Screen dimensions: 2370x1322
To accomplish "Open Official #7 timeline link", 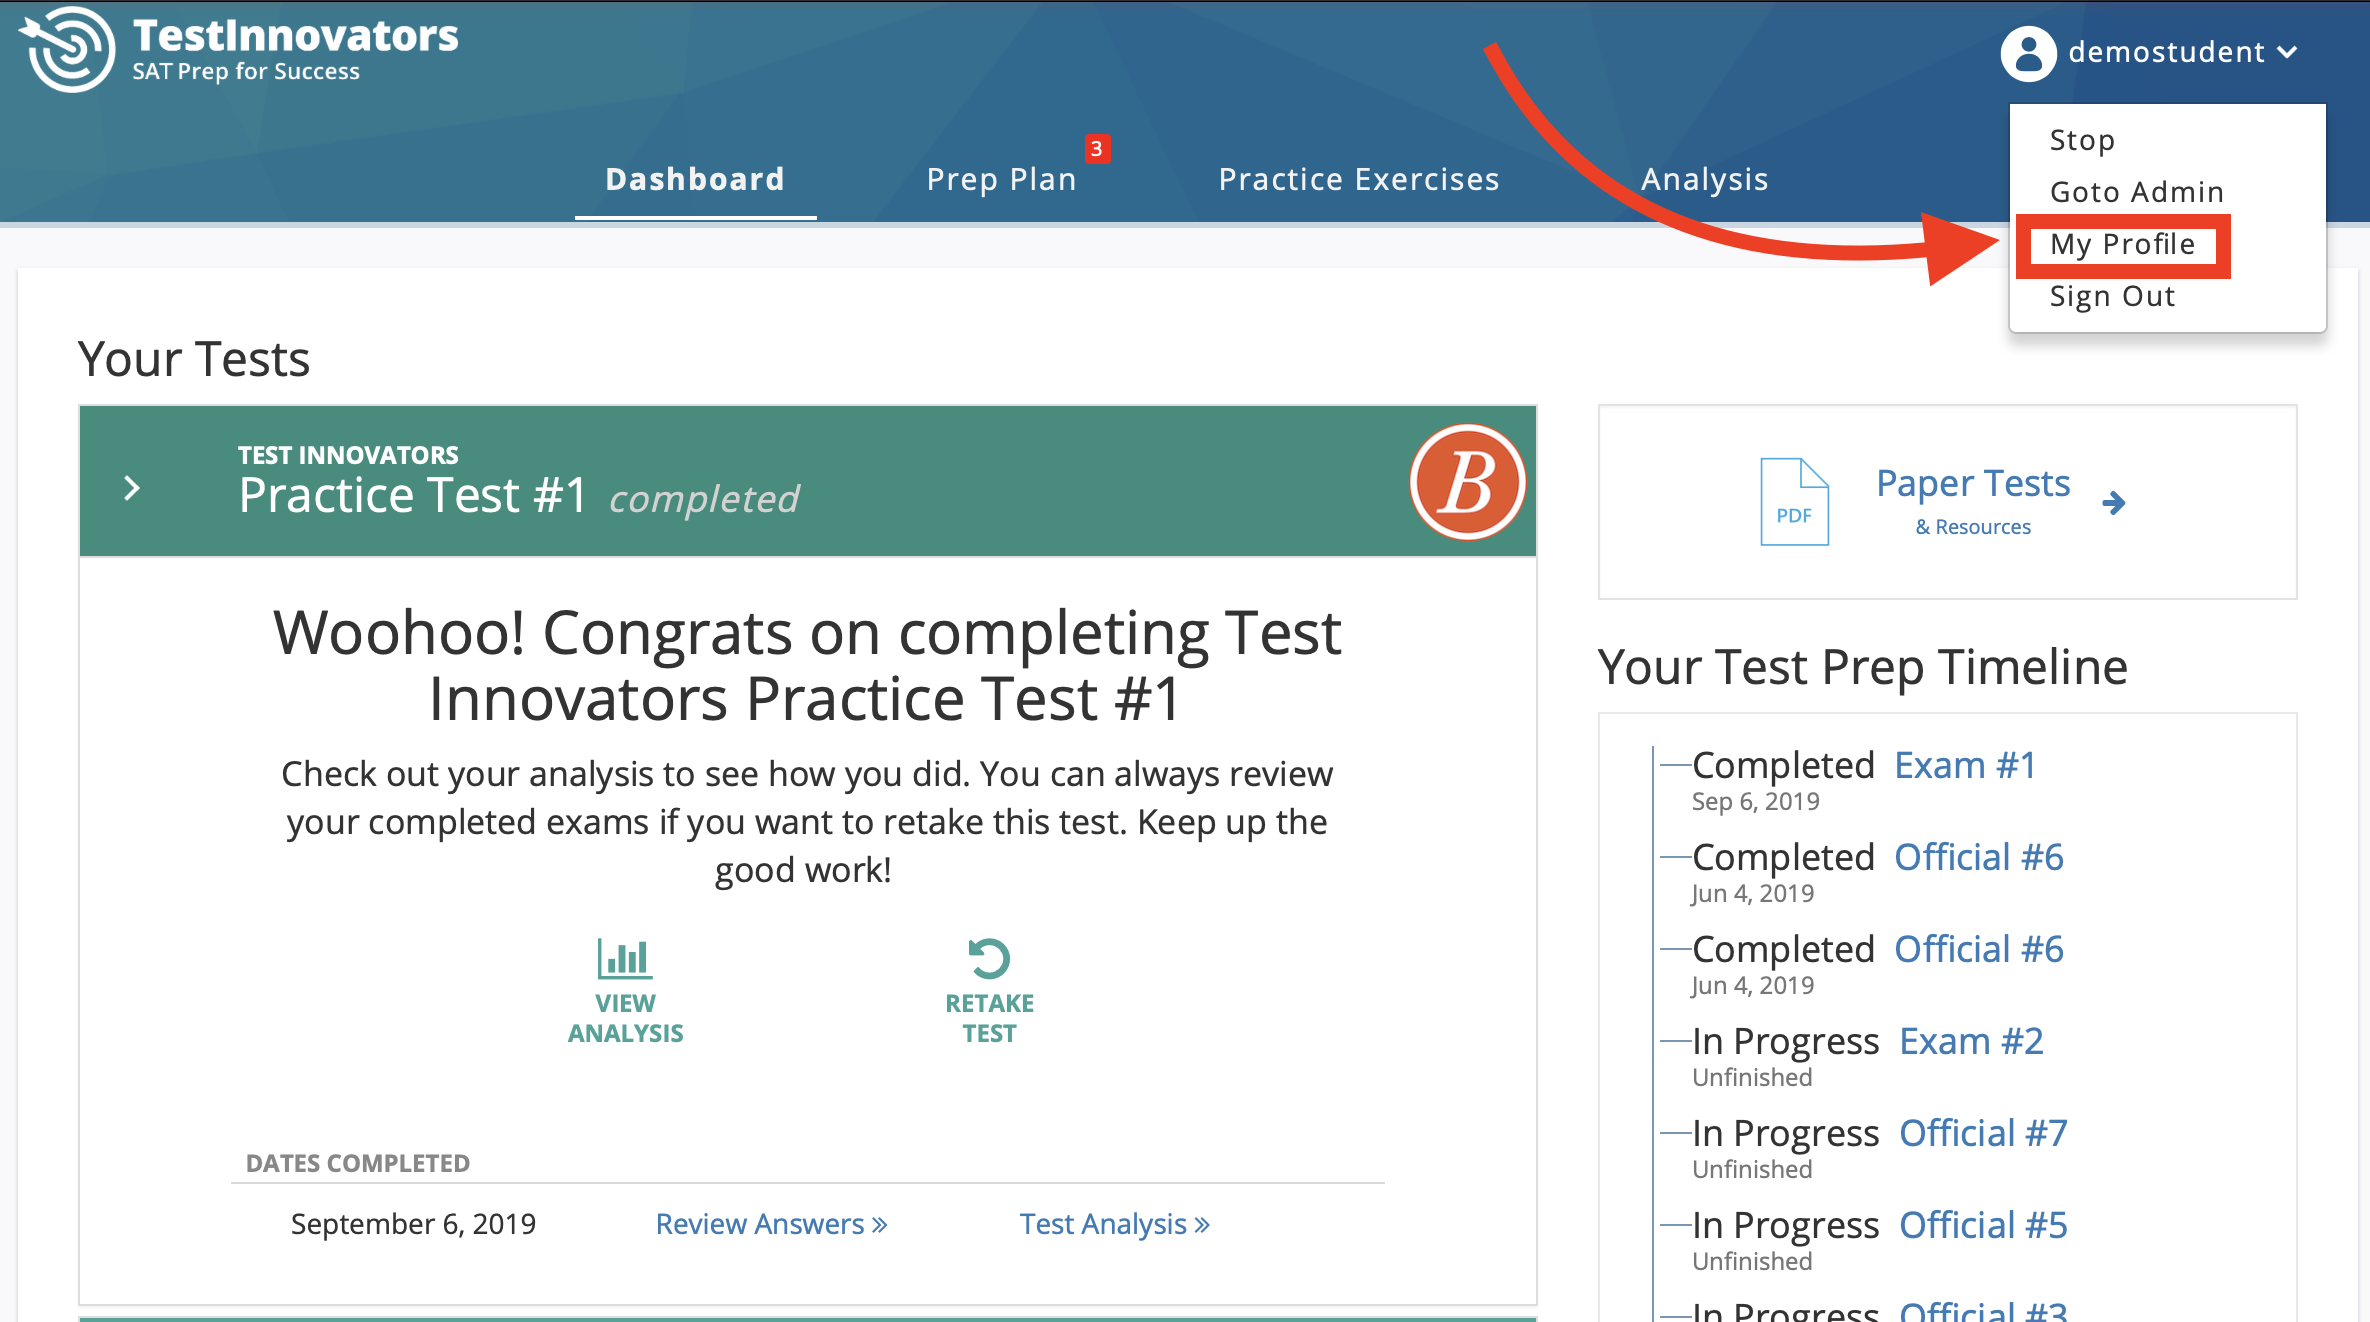I will pos(1982,1133).
